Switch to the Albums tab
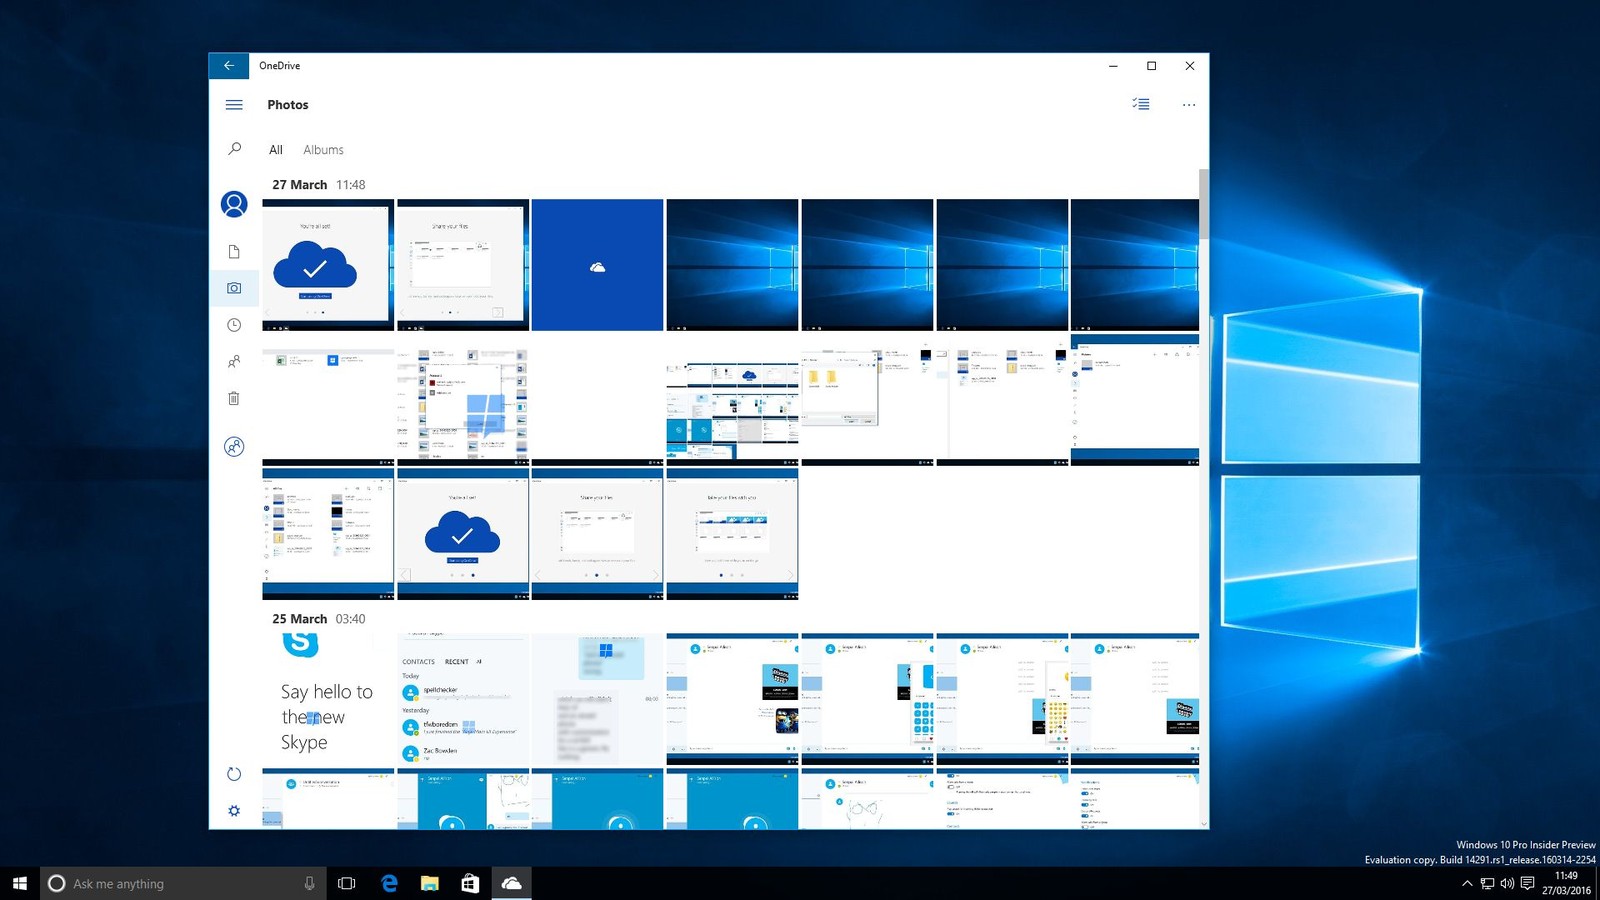The image size is (1600, 900). point(323,150)
